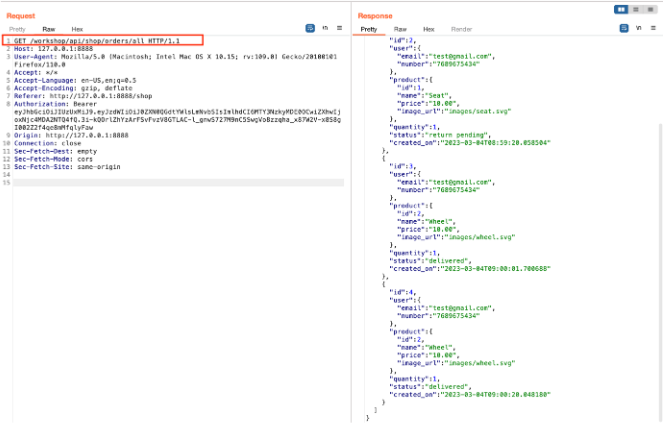
Task: Click the "id":3 response line
Action: (x=403, y=166)
